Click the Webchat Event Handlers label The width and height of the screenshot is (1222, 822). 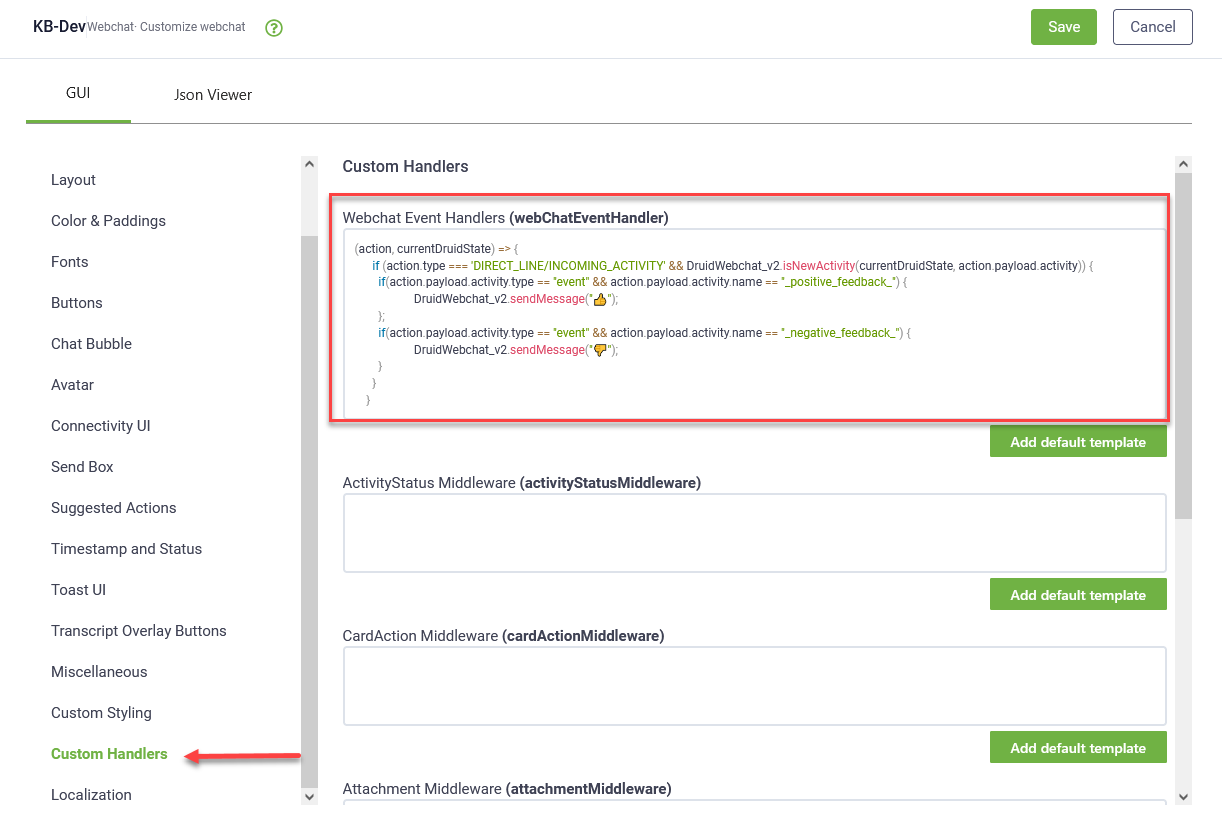tap(505, 217)
